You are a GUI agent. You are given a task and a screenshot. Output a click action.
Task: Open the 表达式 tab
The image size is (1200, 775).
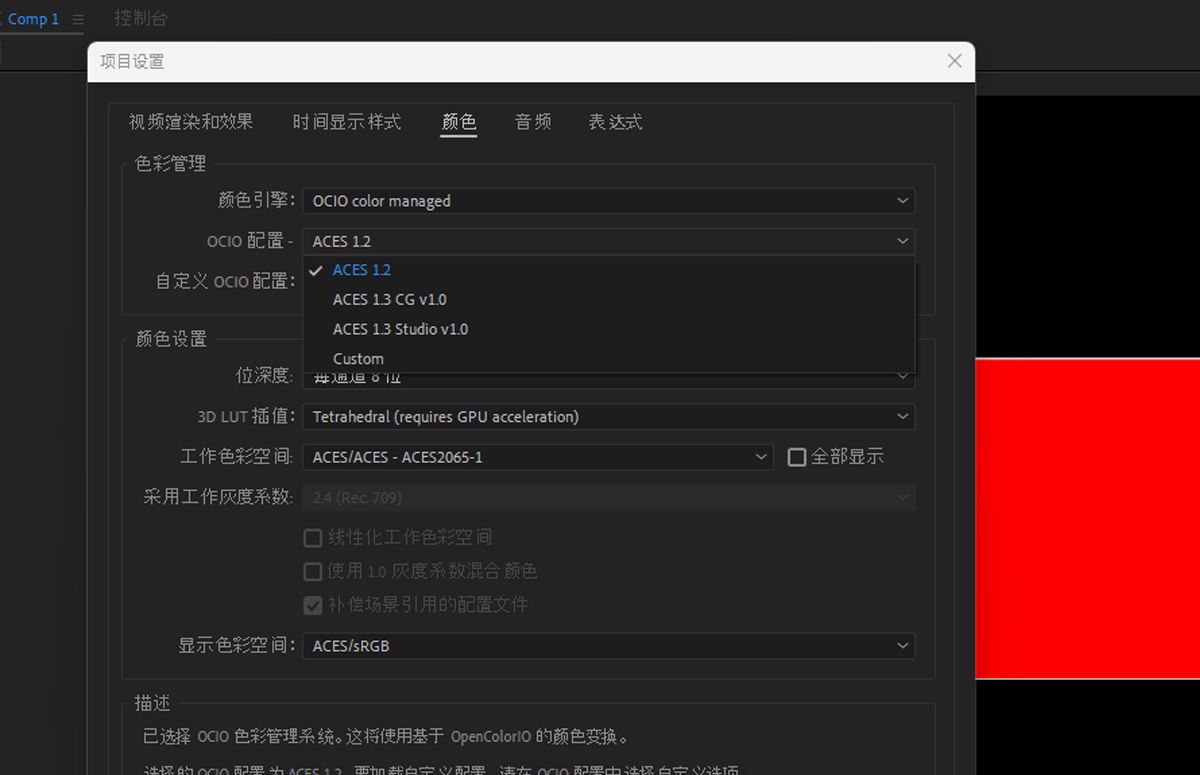(x=614, y=122)
